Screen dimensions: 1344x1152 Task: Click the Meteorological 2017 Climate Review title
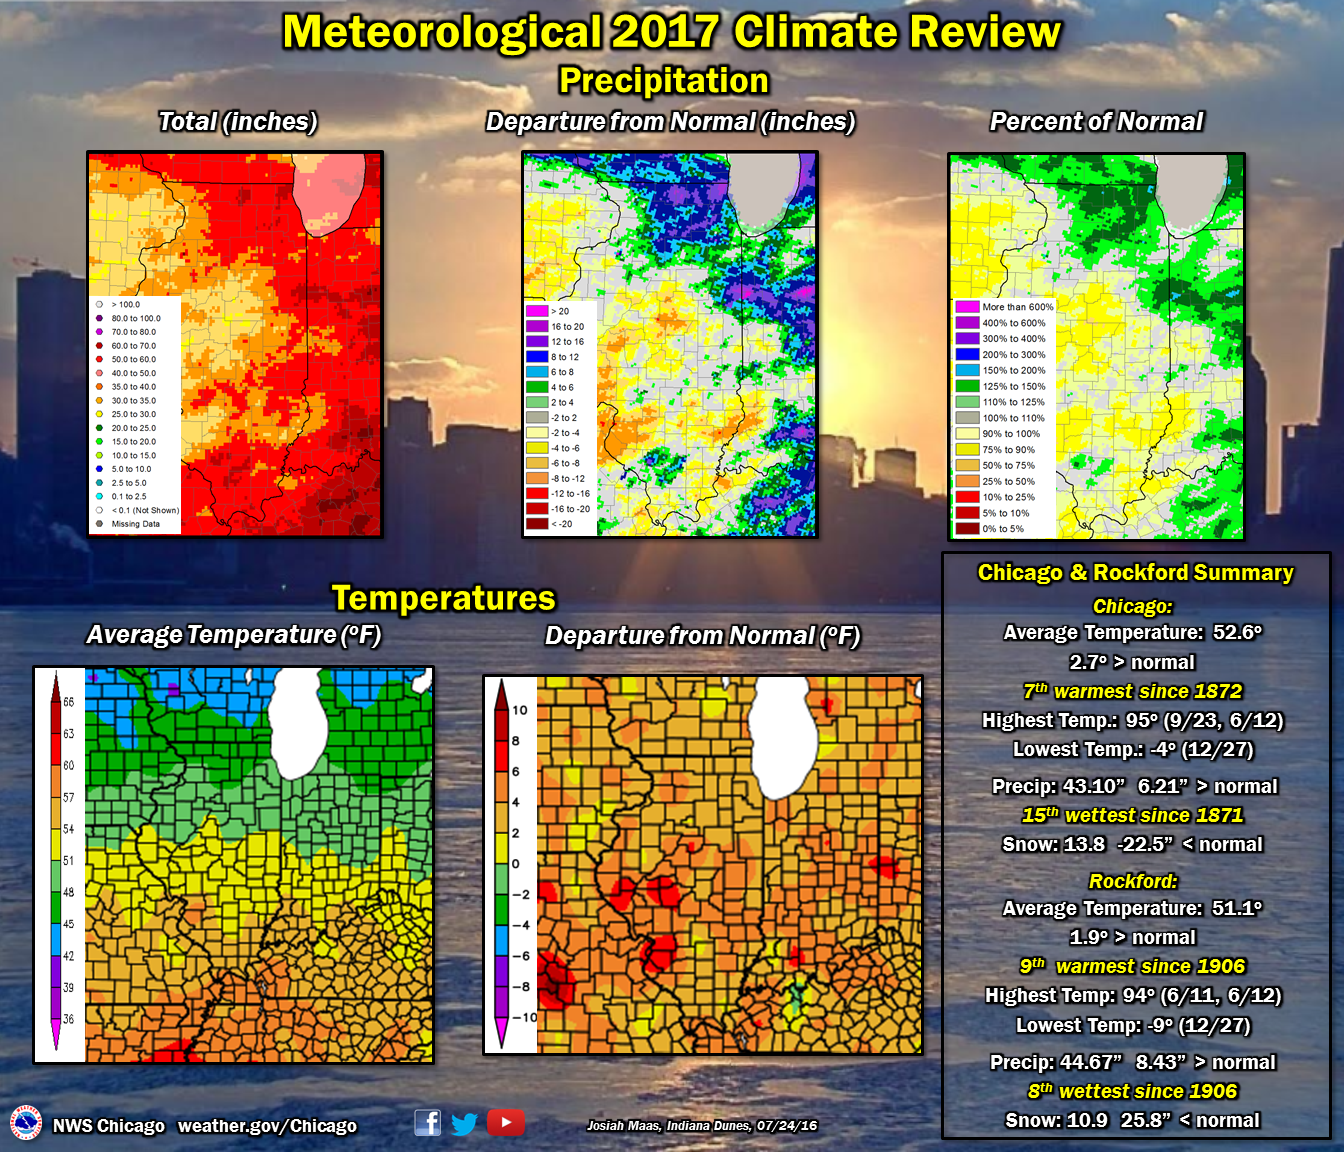(x=671, y=32)
